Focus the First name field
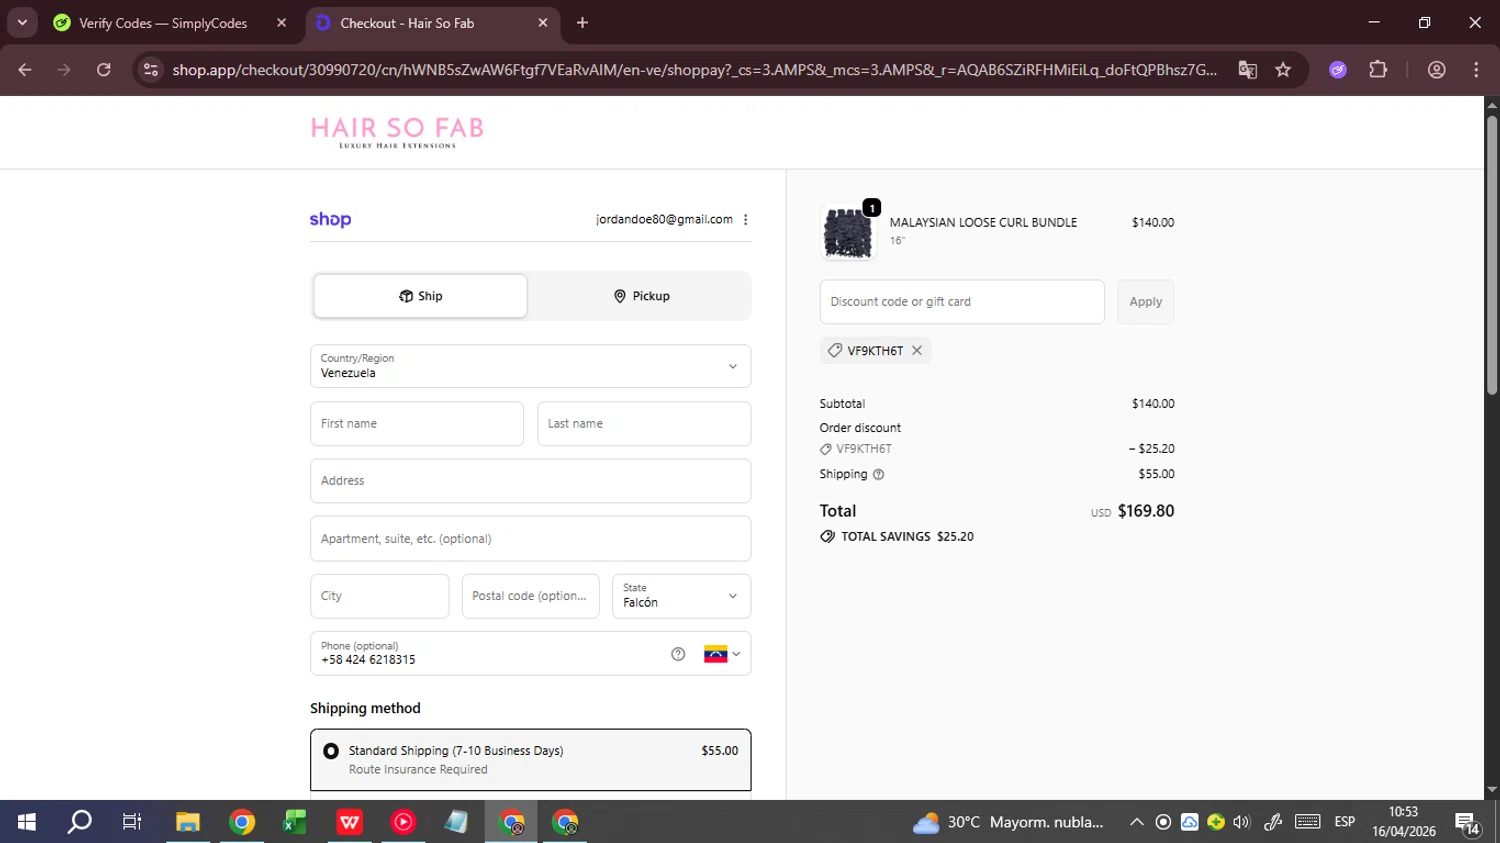 coord(417,424)
